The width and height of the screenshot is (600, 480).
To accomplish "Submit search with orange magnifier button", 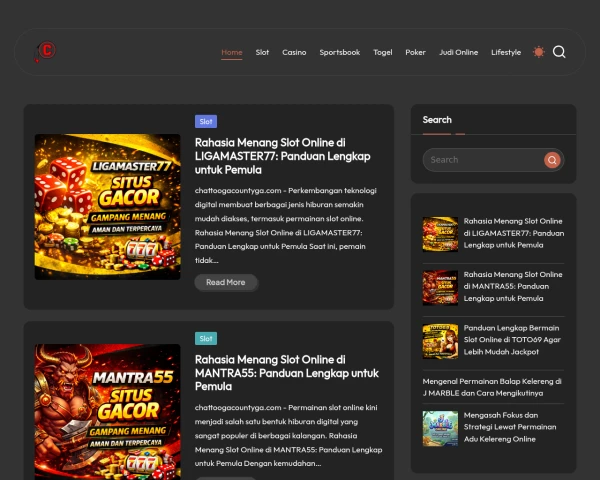I will pos(552,160).
